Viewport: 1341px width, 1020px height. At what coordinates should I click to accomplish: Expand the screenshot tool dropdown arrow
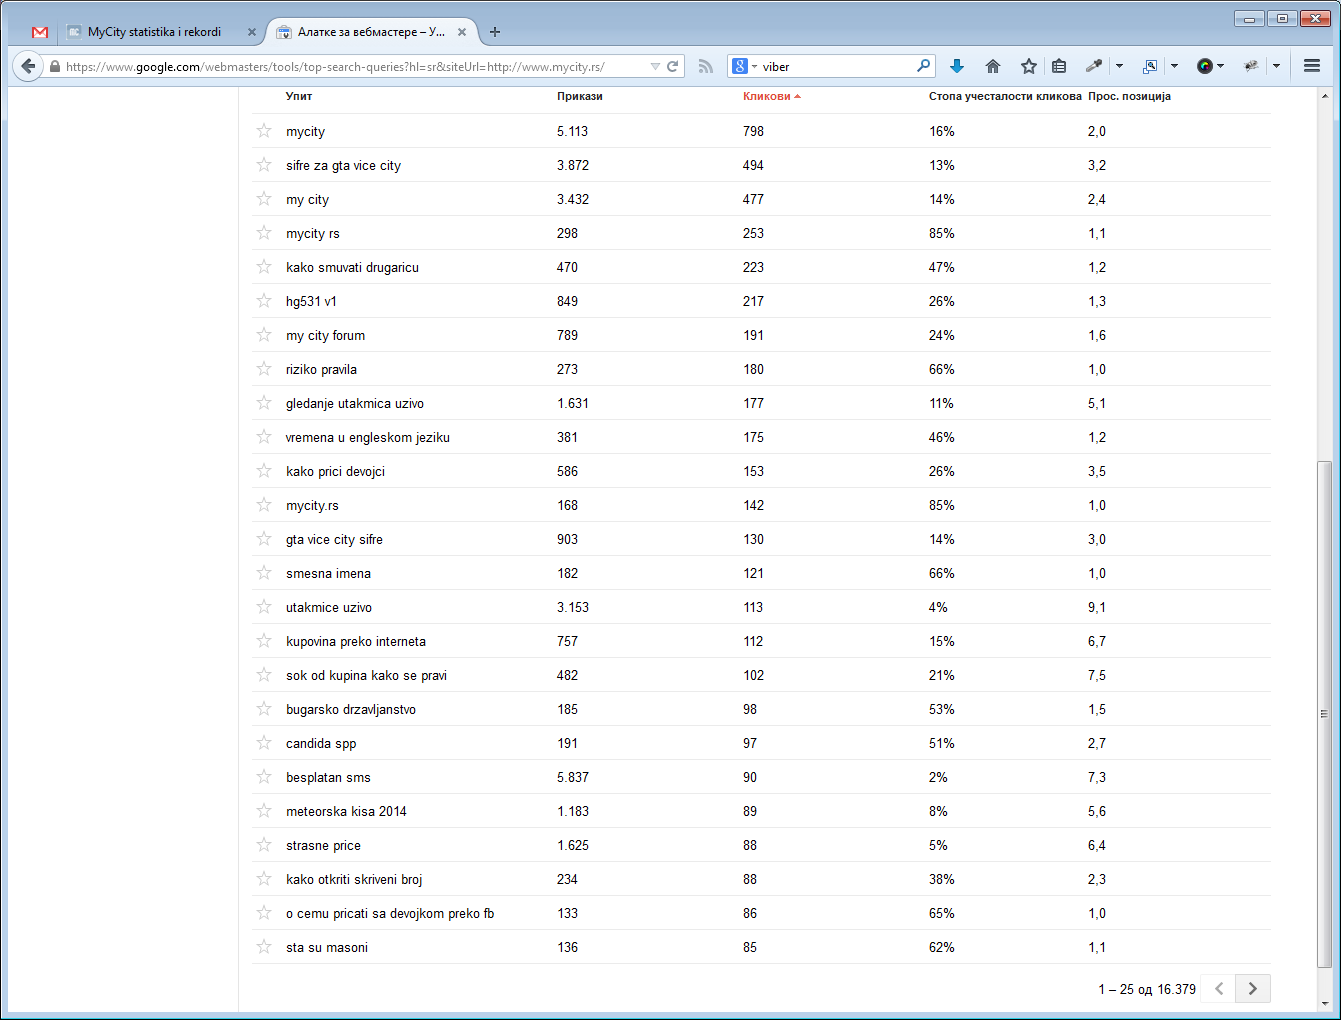tap(1174, 66)
